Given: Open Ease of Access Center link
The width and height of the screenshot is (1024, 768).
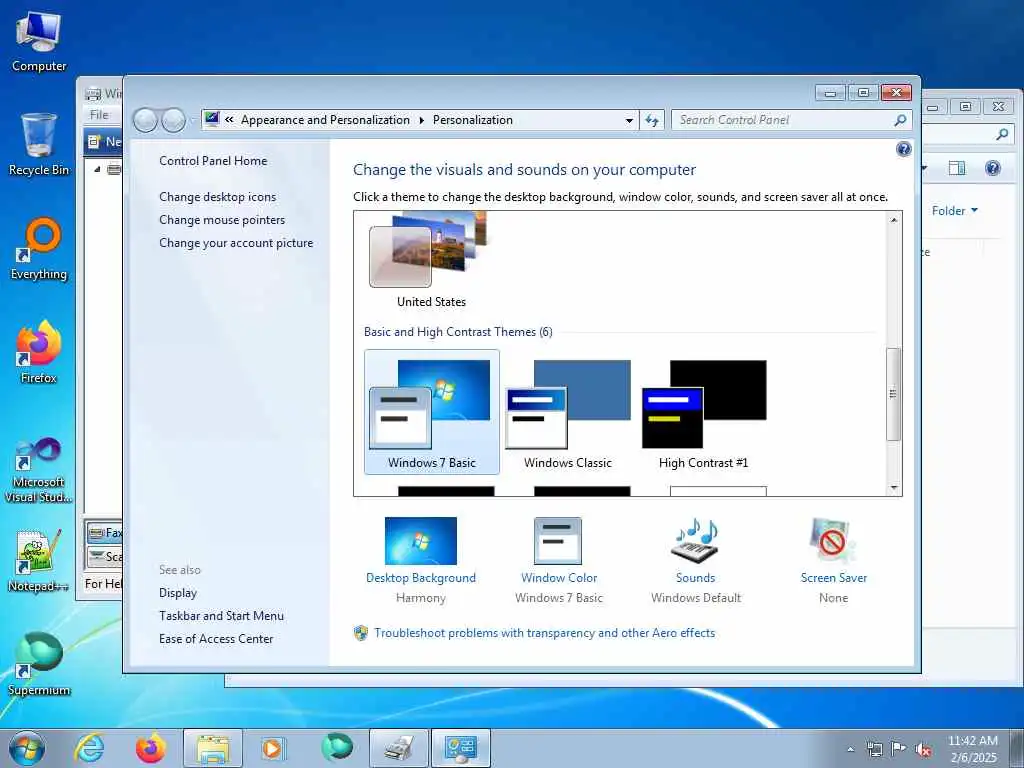Looking at the screenshot, I should tap(216, 638).
